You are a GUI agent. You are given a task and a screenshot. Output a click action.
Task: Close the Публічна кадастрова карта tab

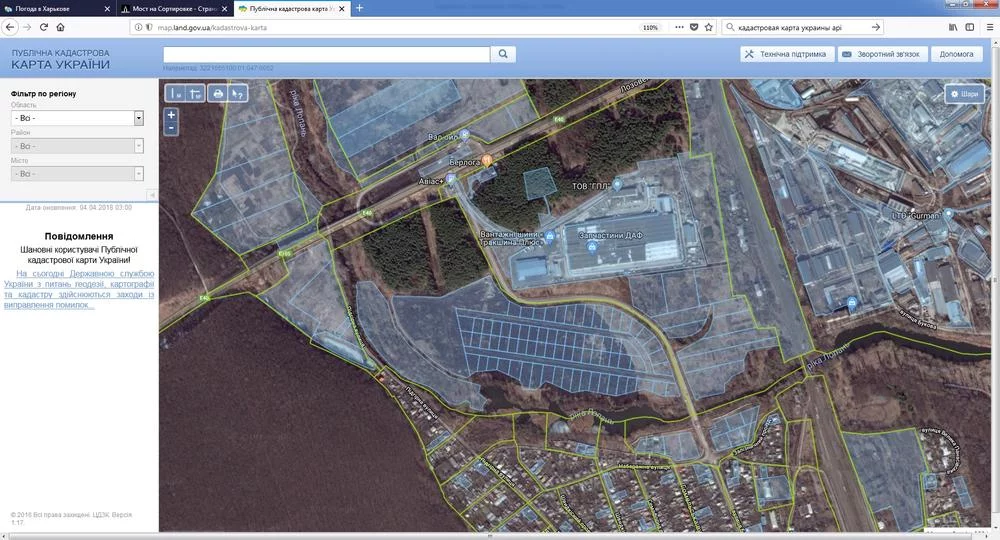342,9
